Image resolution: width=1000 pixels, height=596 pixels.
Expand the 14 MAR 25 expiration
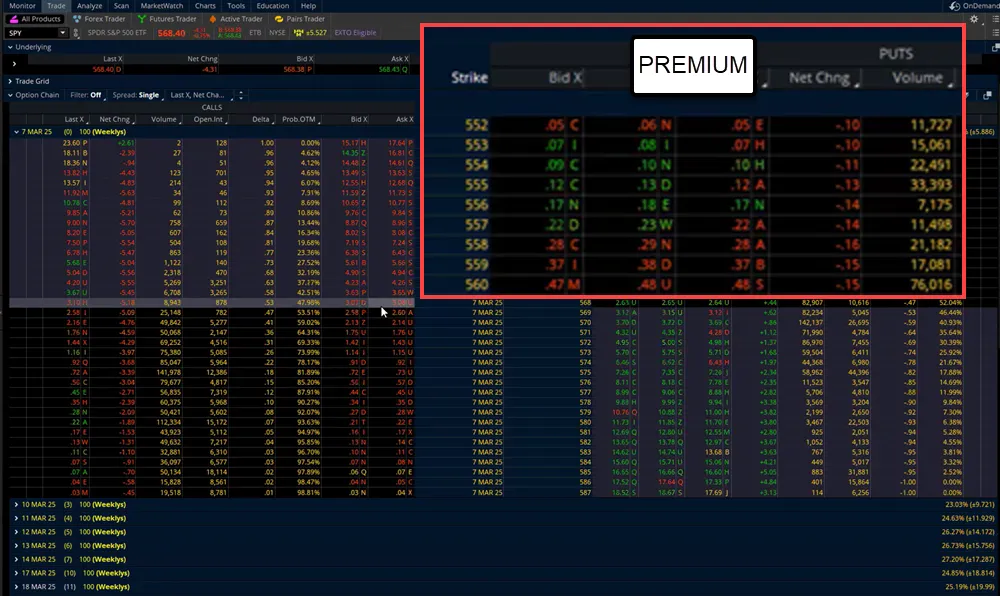coord(16,559)
